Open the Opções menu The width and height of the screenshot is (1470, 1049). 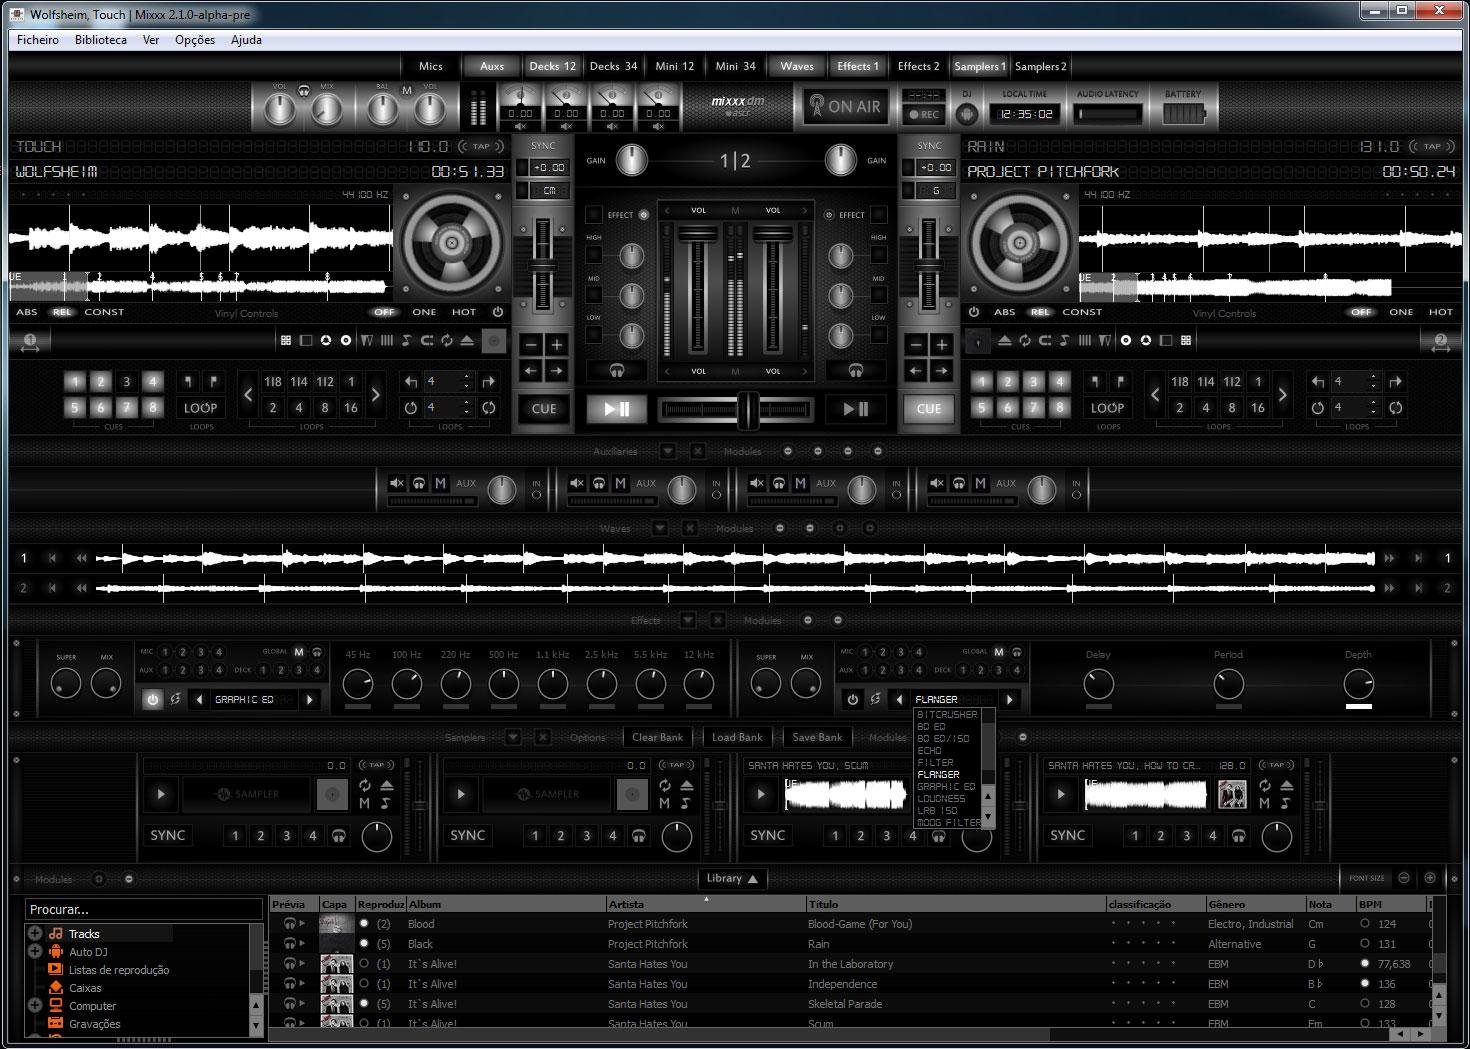click(x=194, y=40)
